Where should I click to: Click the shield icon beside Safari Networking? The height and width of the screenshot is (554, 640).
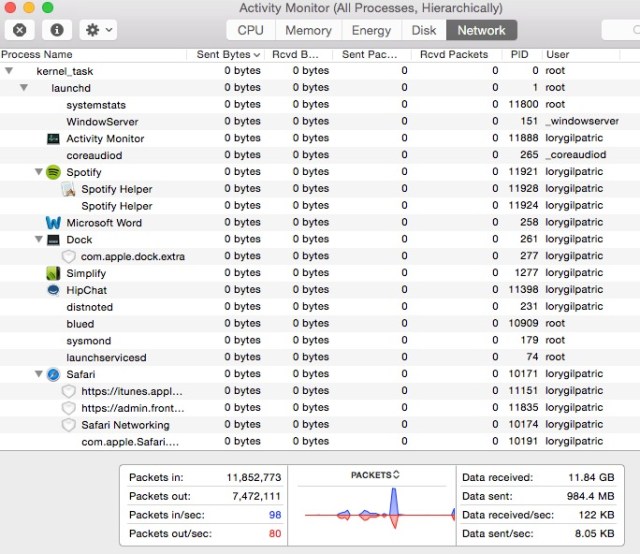[69, 425]
